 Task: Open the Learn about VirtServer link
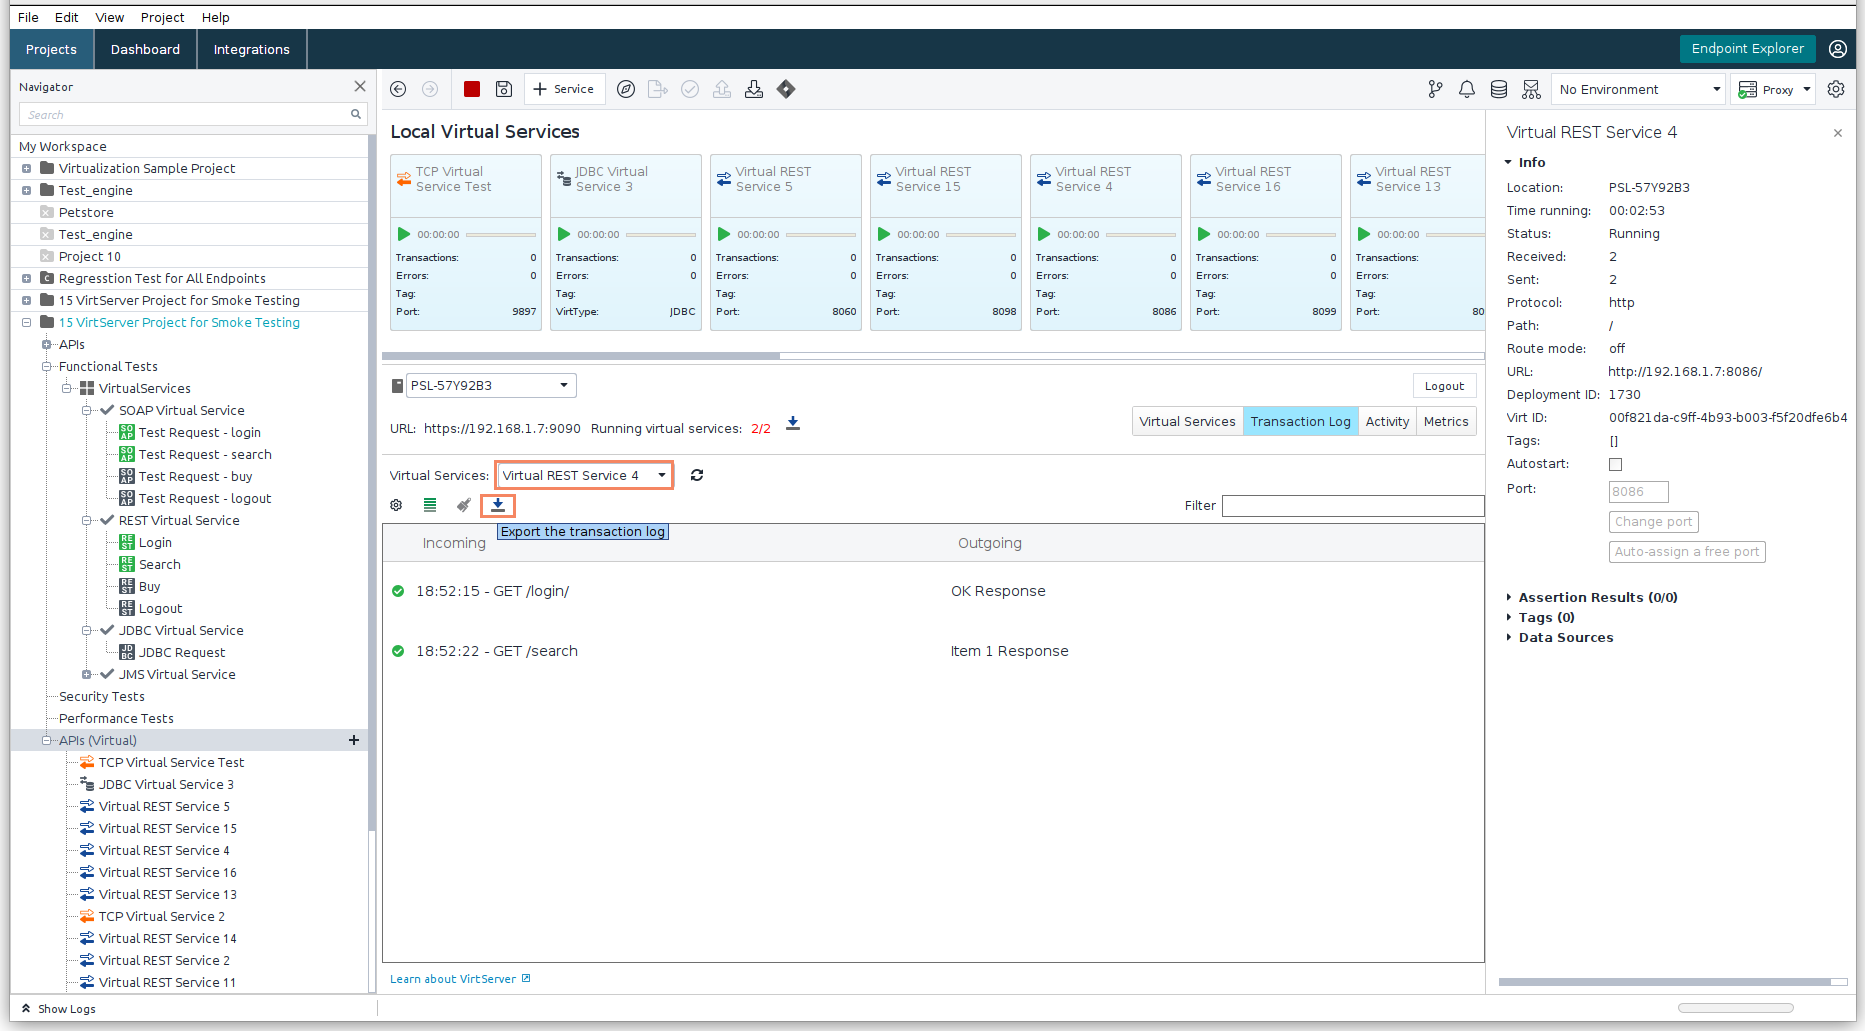pyautogui.click(x=453, y=979)
